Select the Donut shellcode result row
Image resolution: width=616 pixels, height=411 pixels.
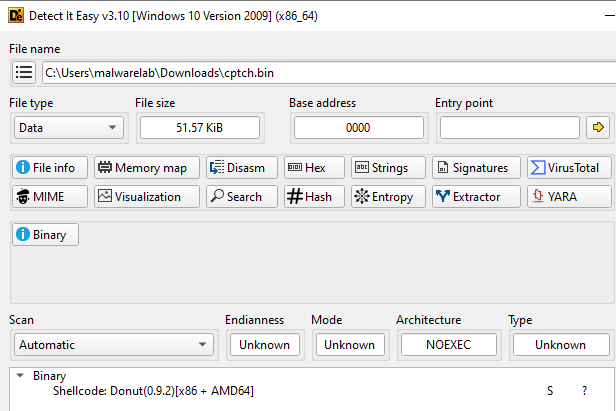(153, 391)
